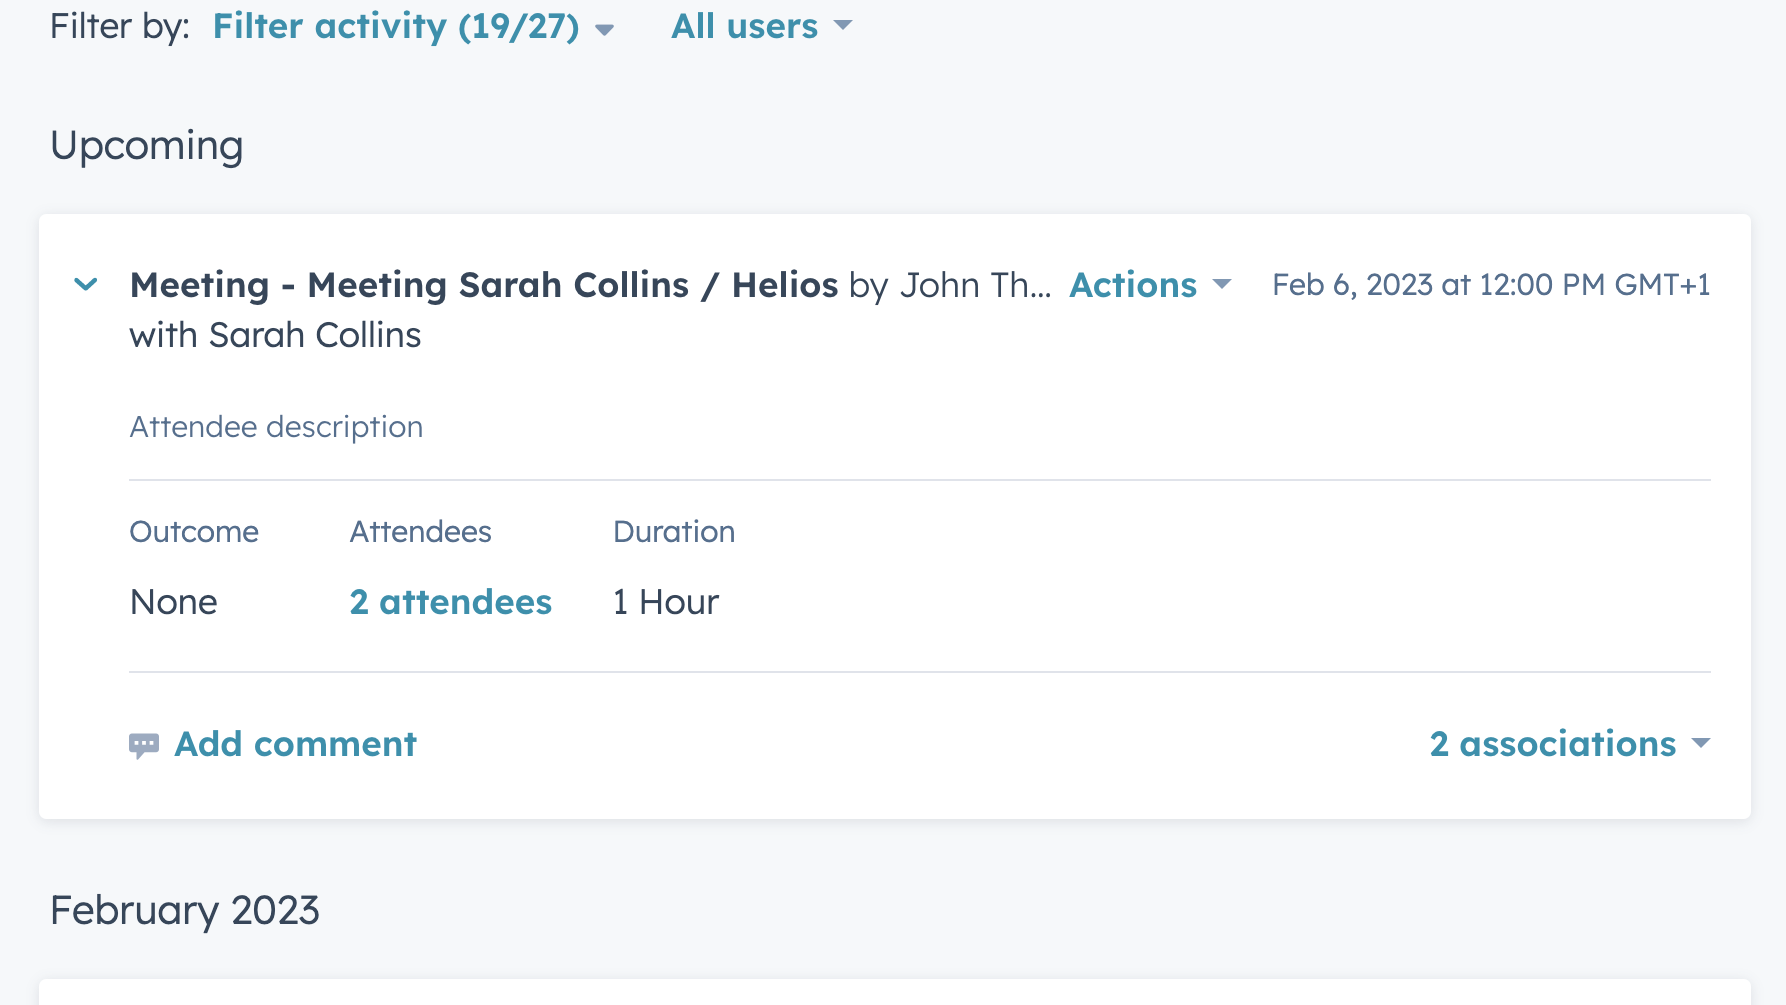The image size is (1786, 1005).
Task: Click the meeting owner John Th...
Action: (976, 285)
